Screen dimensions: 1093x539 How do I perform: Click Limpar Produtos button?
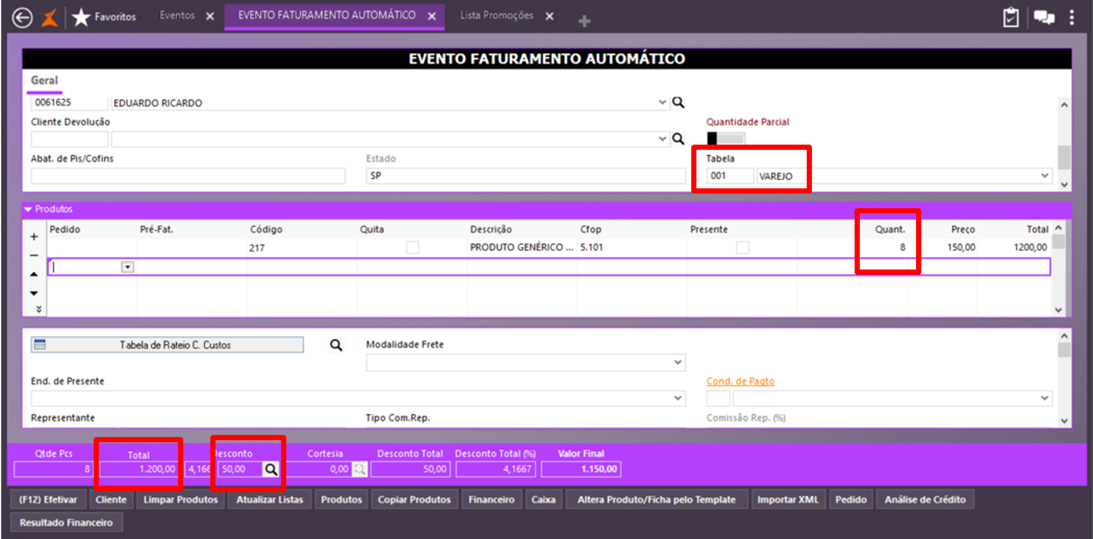[181, 500]
